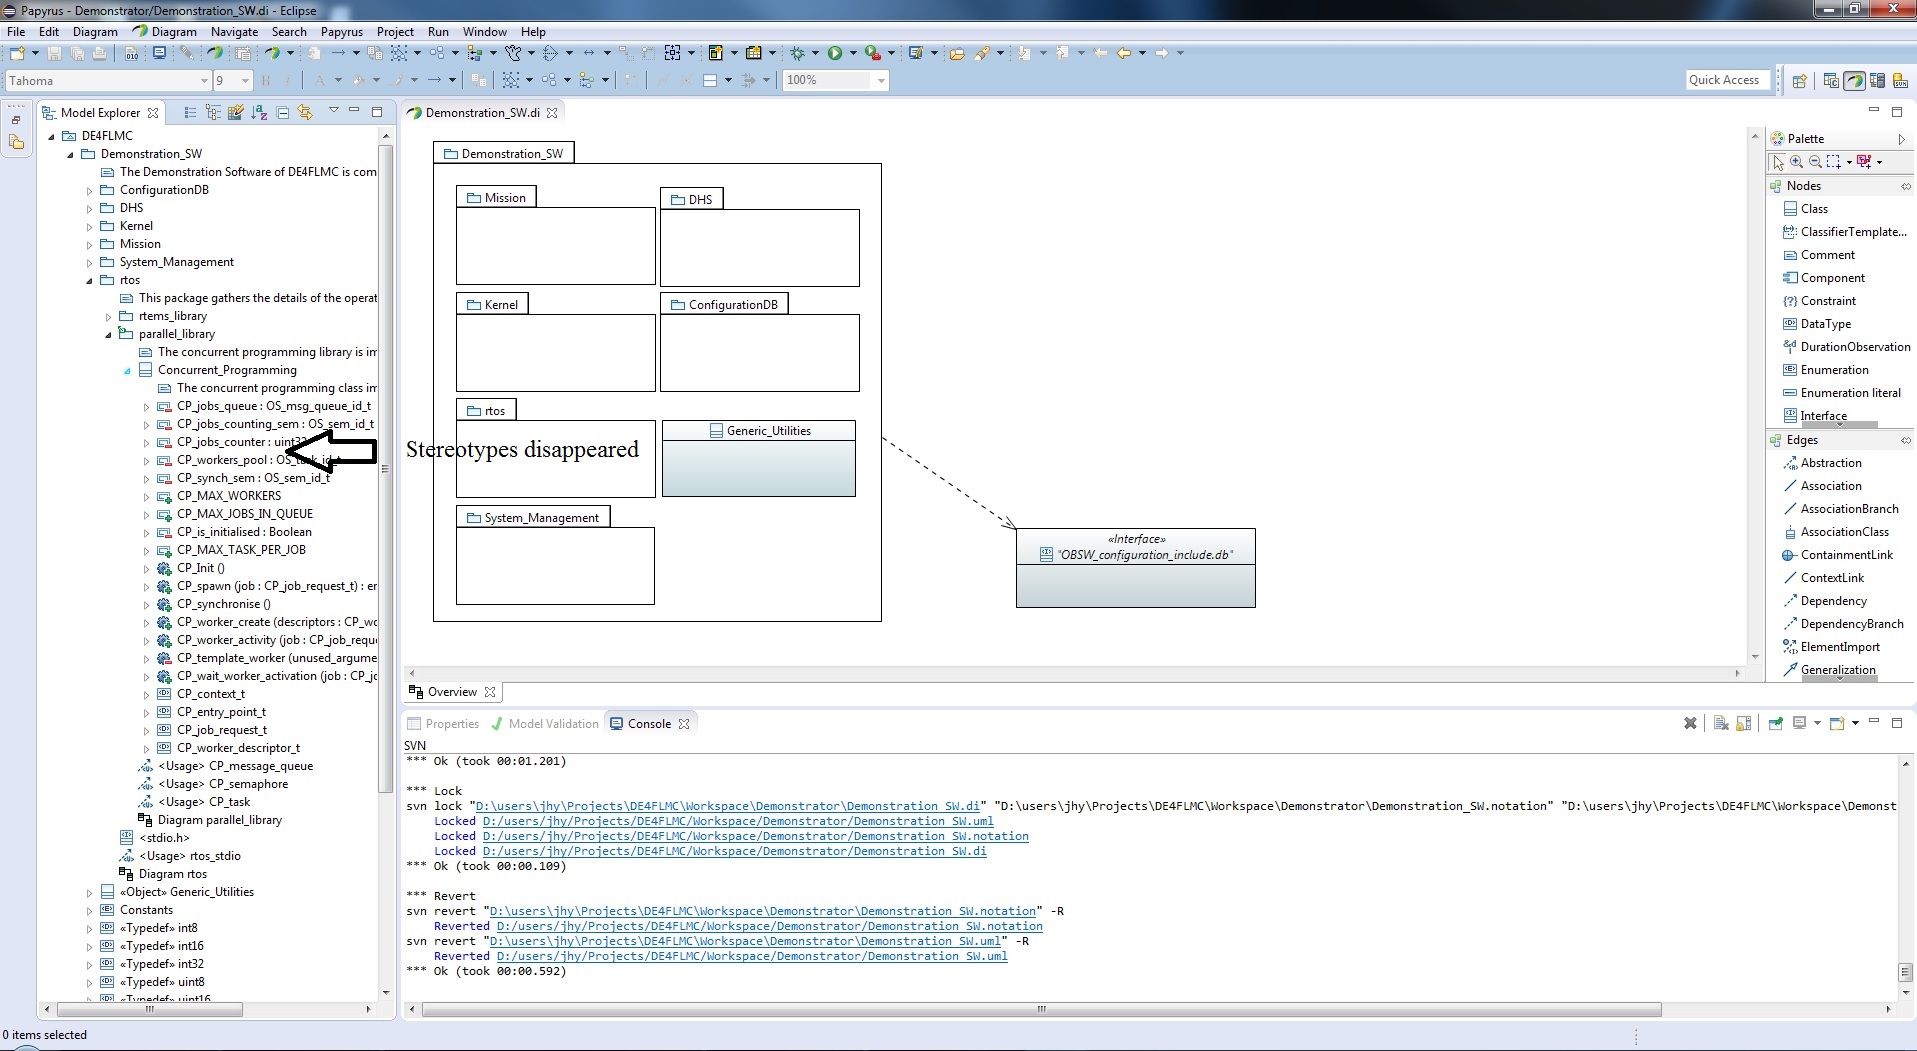
Task: Select Class node in palette
Action: [1807, 209]
